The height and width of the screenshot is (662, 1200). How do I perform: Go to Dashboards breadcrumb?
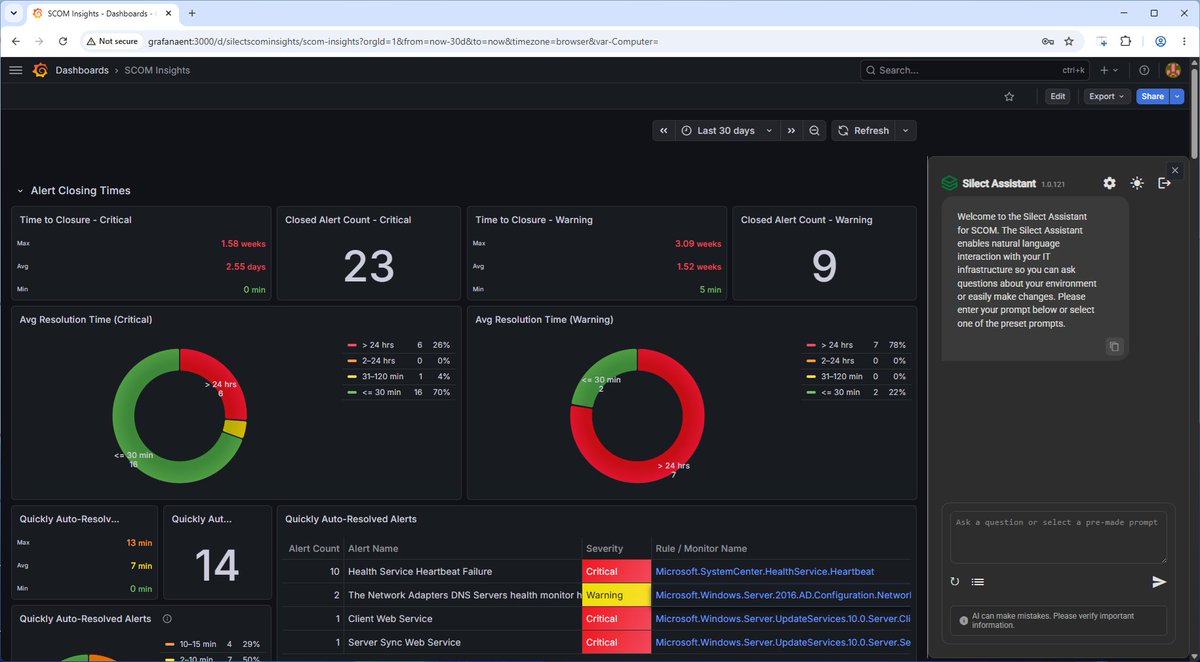click(82, 70)
